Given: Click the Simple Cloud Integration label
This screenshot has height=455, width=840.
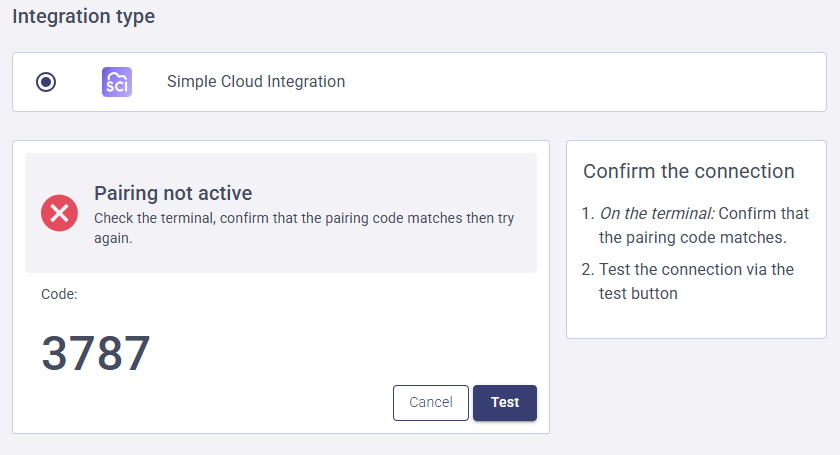Looking at the screenshot, I should (x=256, y=82).
